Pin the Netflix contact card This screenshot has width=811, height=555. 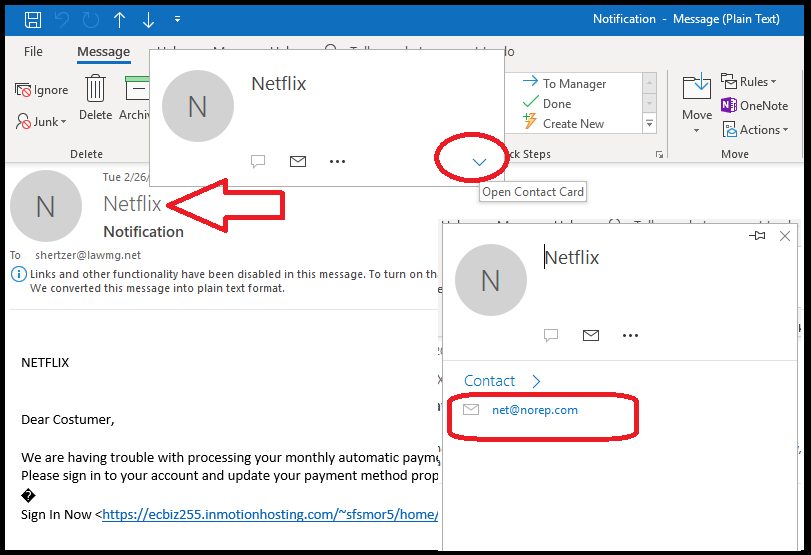[757, 236]
